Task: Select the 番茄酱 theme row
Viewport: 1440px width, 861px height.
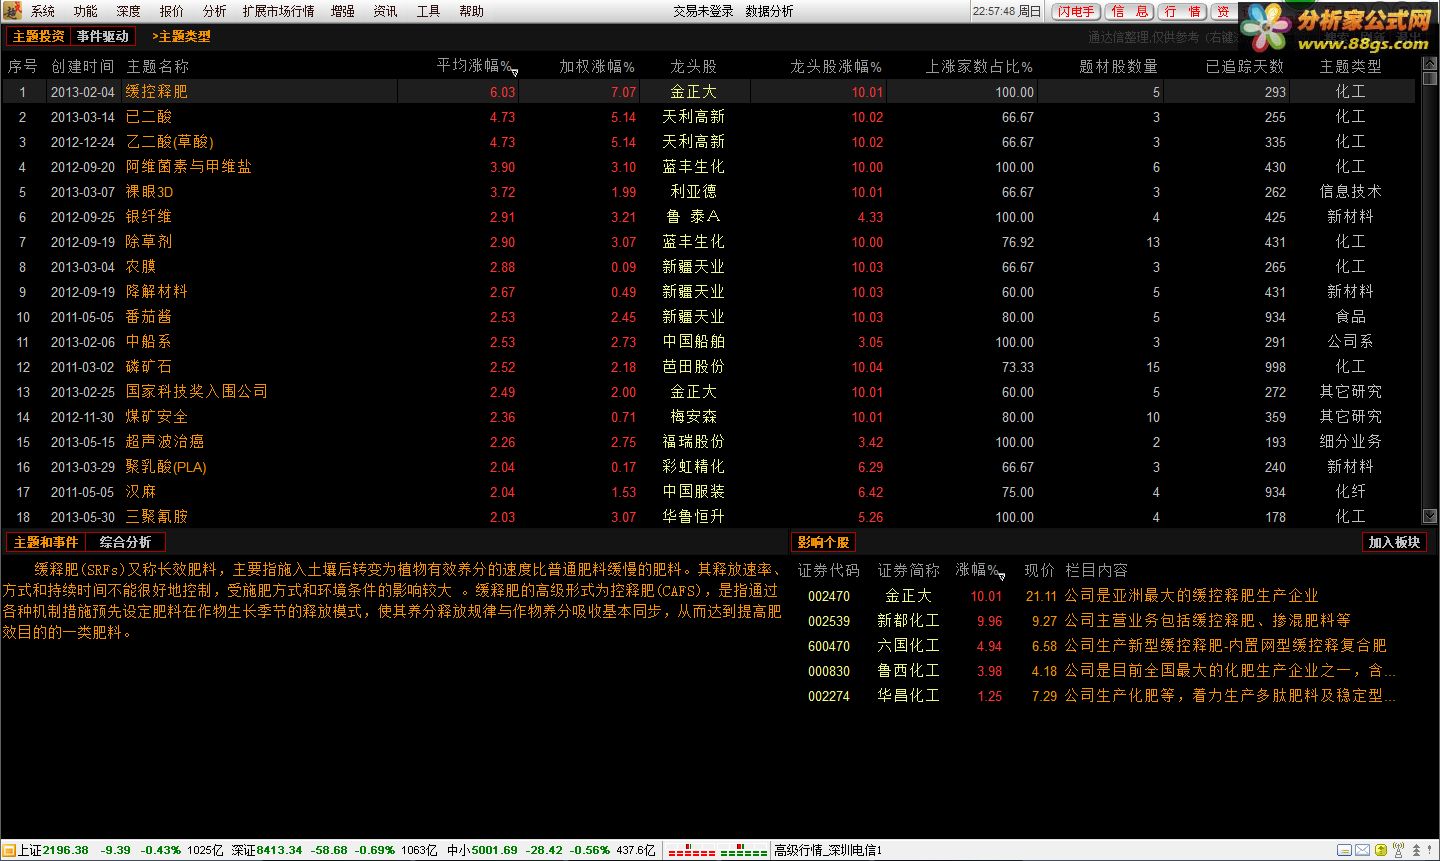Action: tap(709, 317)
